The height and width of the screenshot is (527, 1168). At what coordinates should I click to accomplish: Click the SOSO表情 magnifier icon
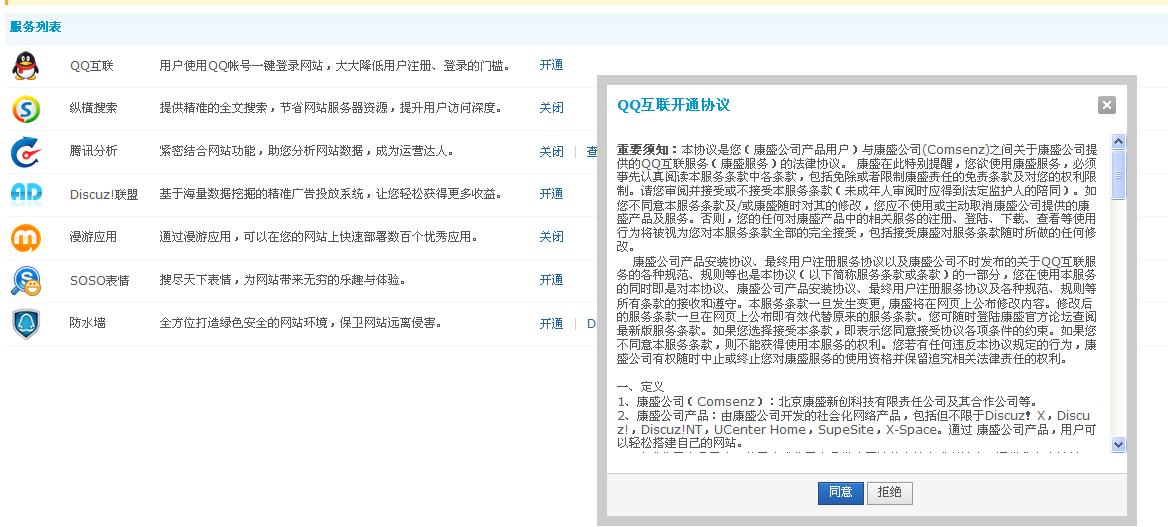point(26,281)
